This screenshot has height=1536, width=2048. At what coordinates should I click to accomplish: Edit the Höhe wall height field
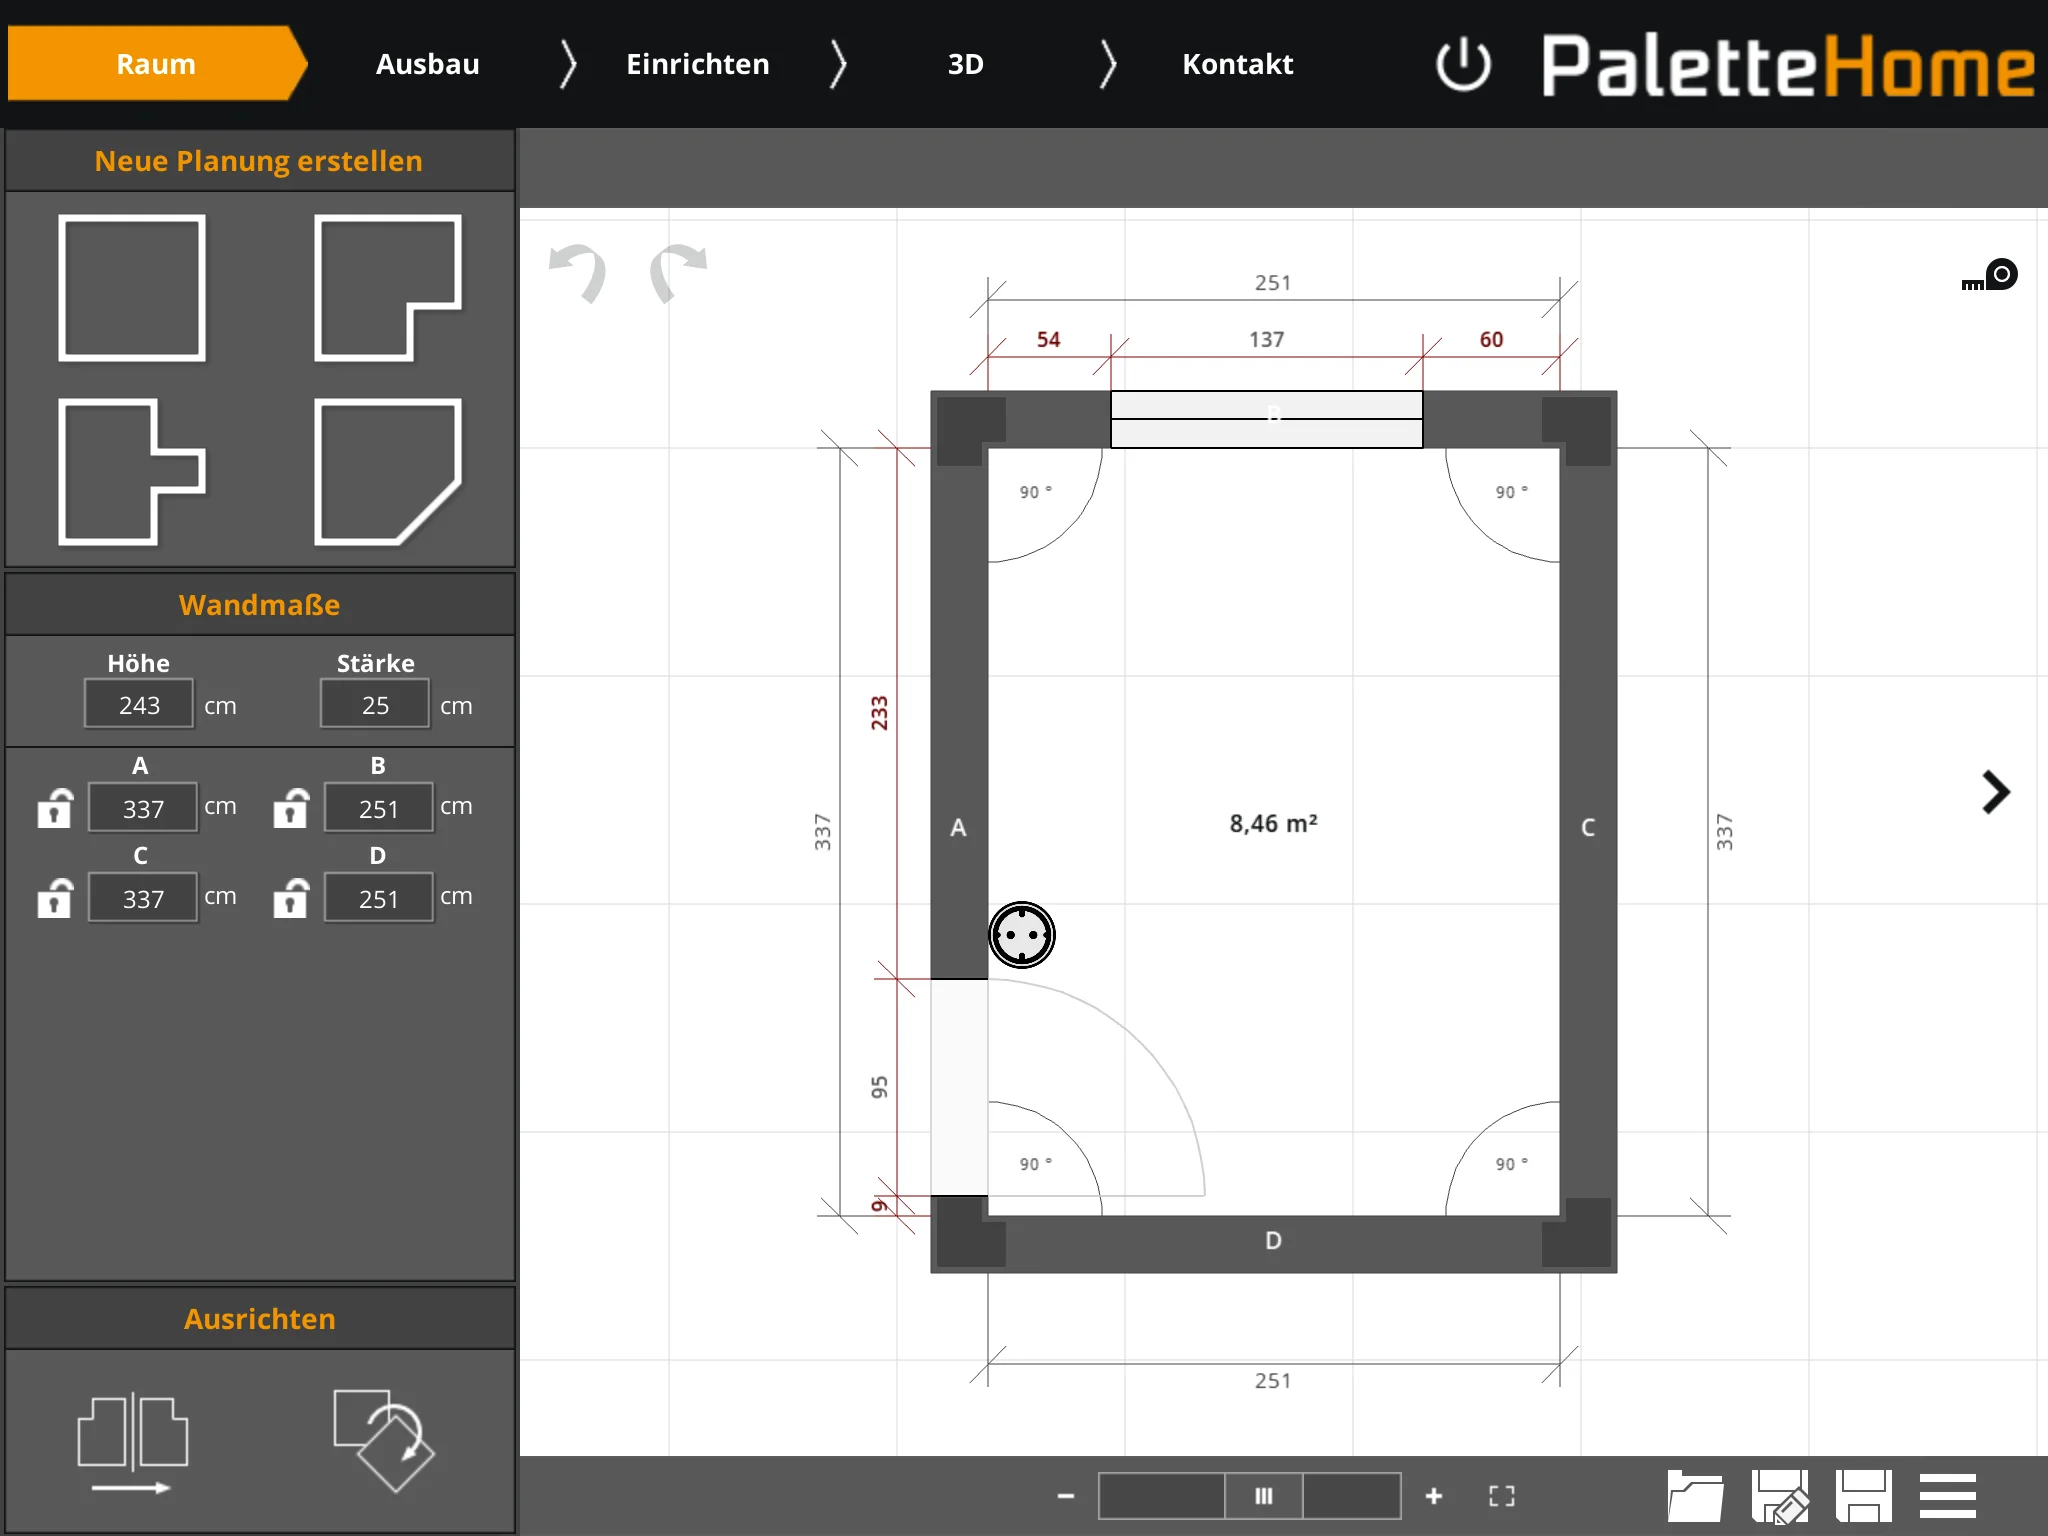(139, 705)
